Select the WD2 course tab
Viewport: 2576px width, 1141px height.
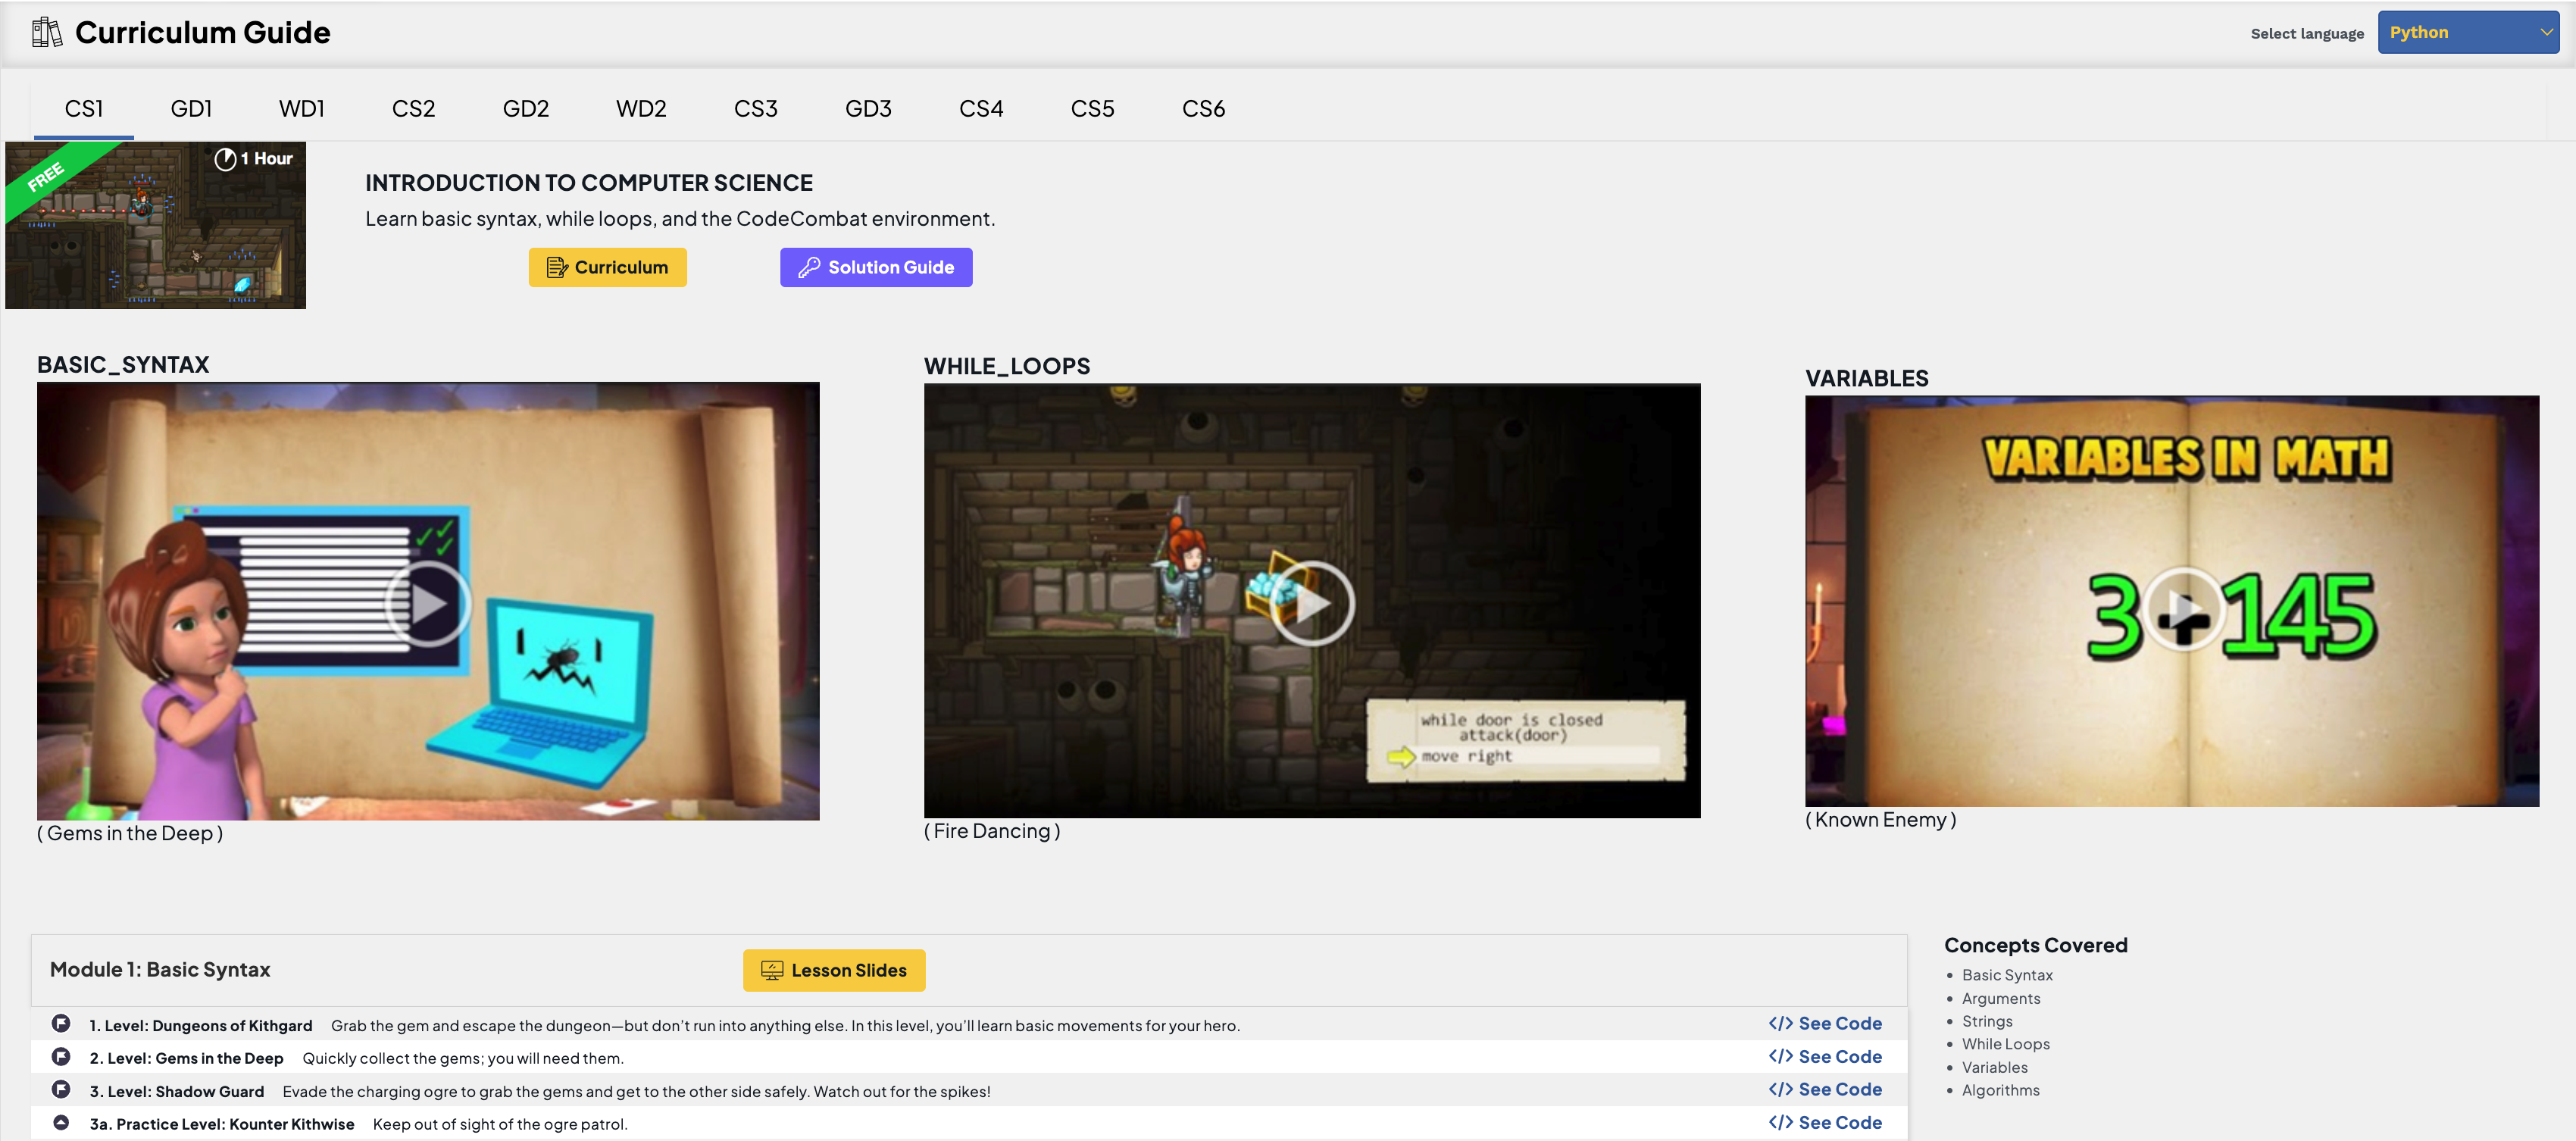point(641,108)
